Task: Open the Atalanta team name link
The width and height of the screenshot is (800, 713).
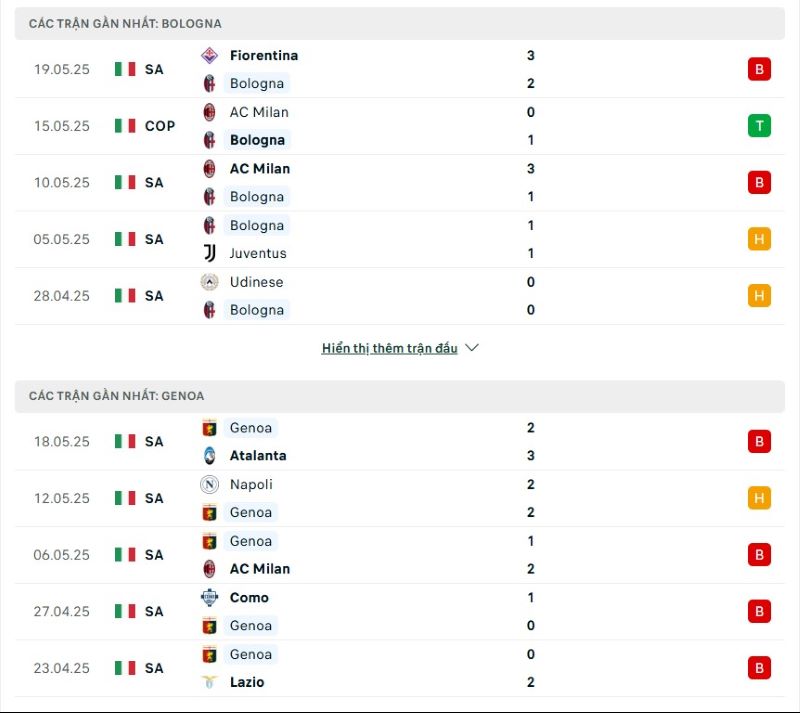Action: point(258,456)
